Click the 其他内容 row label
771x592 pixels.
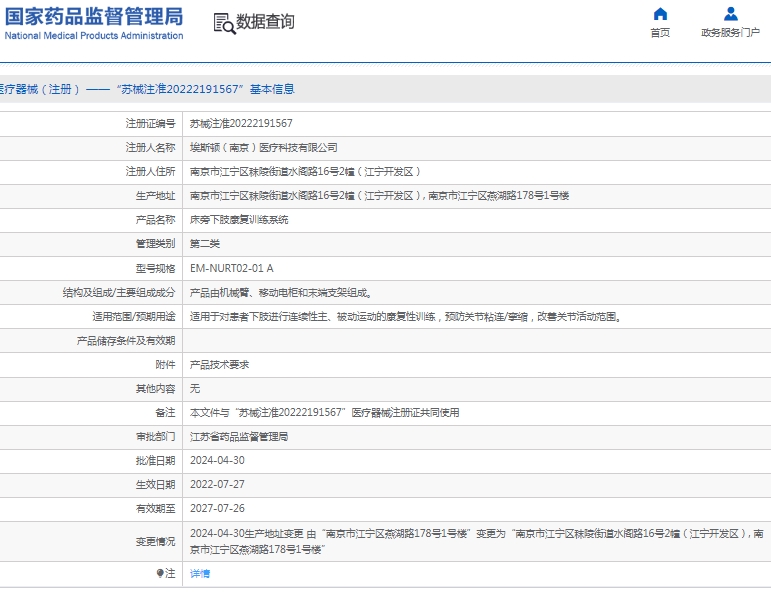(x=155, y=388)
